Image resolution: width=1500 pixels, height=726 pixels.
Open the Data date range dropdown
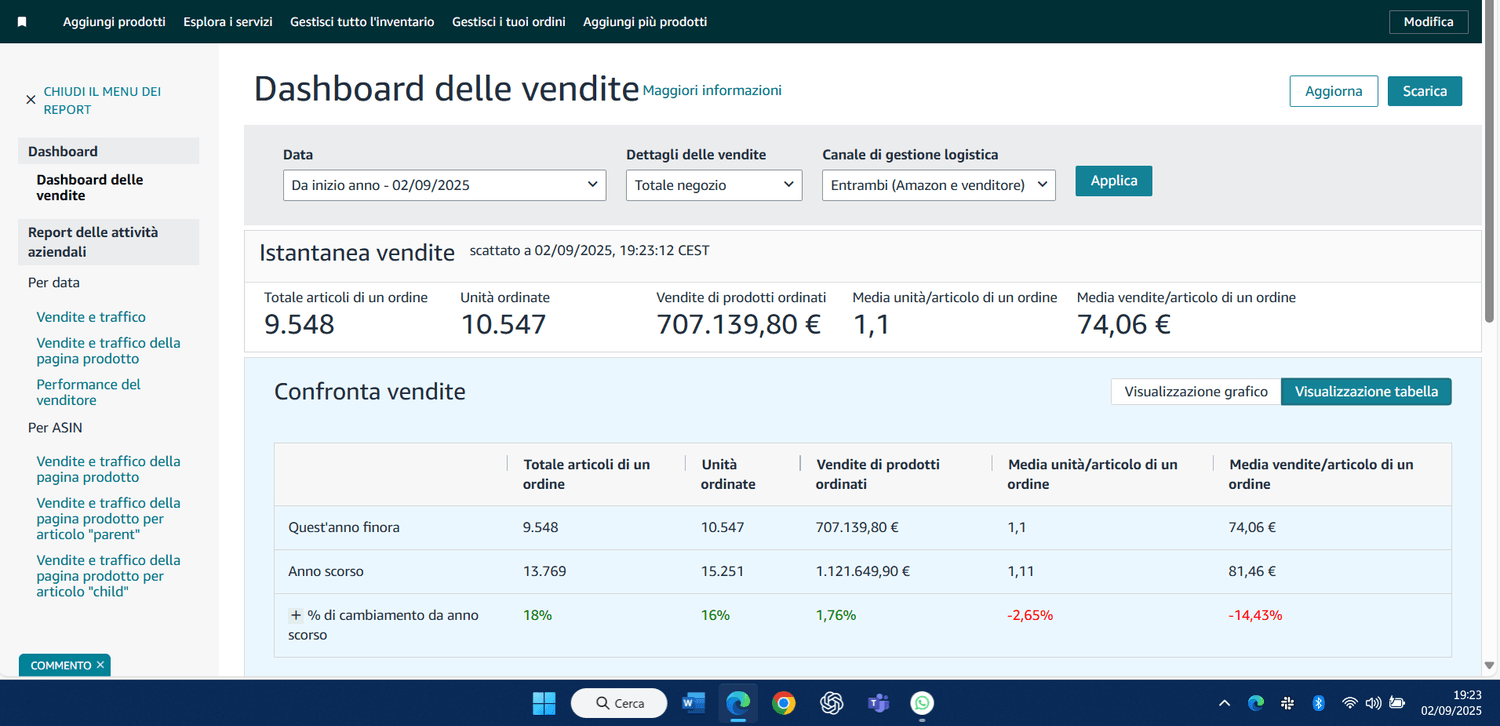tap(444, 185)
